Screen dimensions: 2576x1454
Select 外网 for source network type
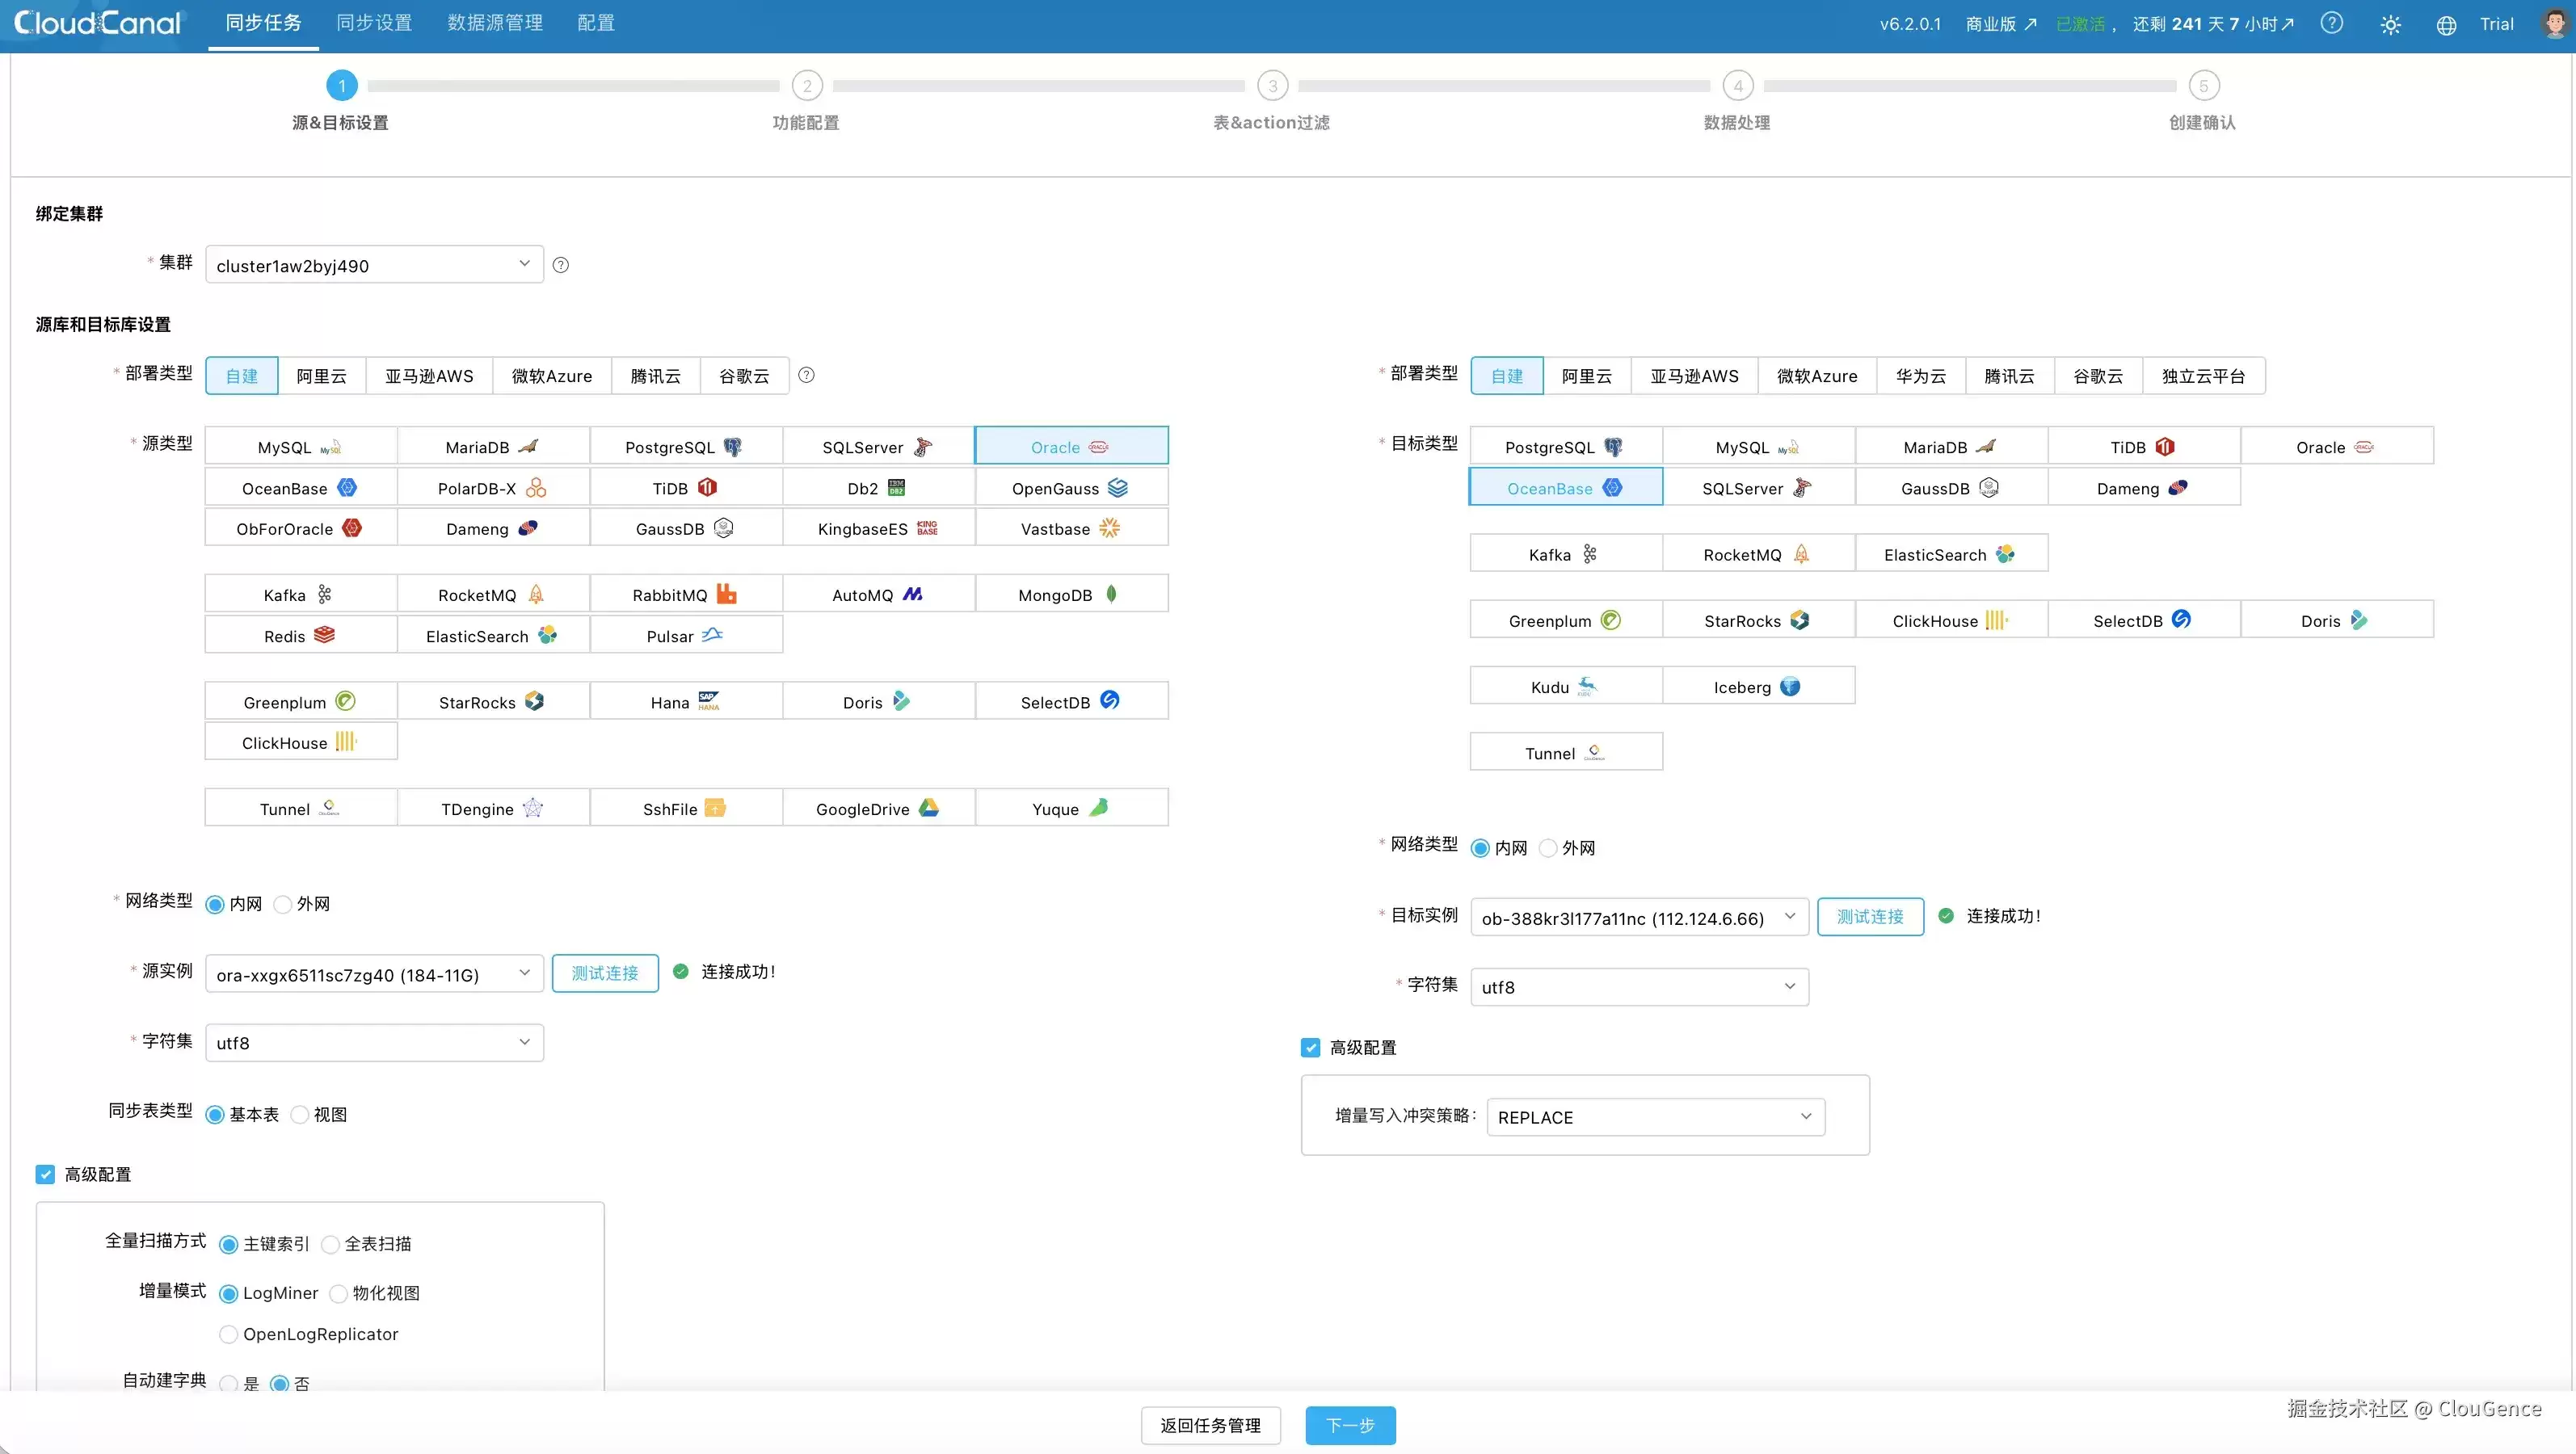click(x=301, y=904)
